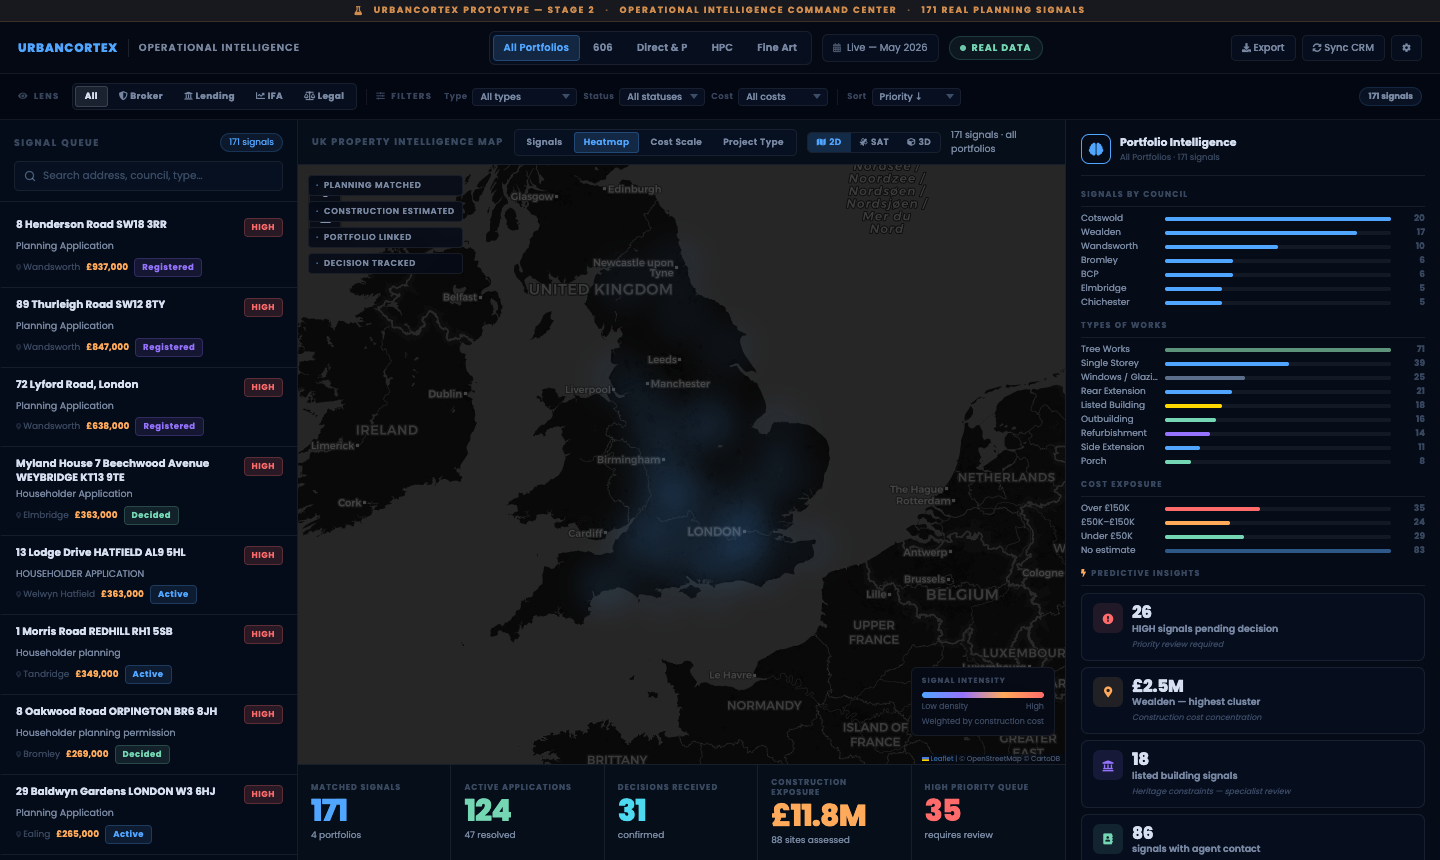Screen dimensions: 1440x860
Task: Switch map to Cost Scale tab
Action: click(676, 142)
